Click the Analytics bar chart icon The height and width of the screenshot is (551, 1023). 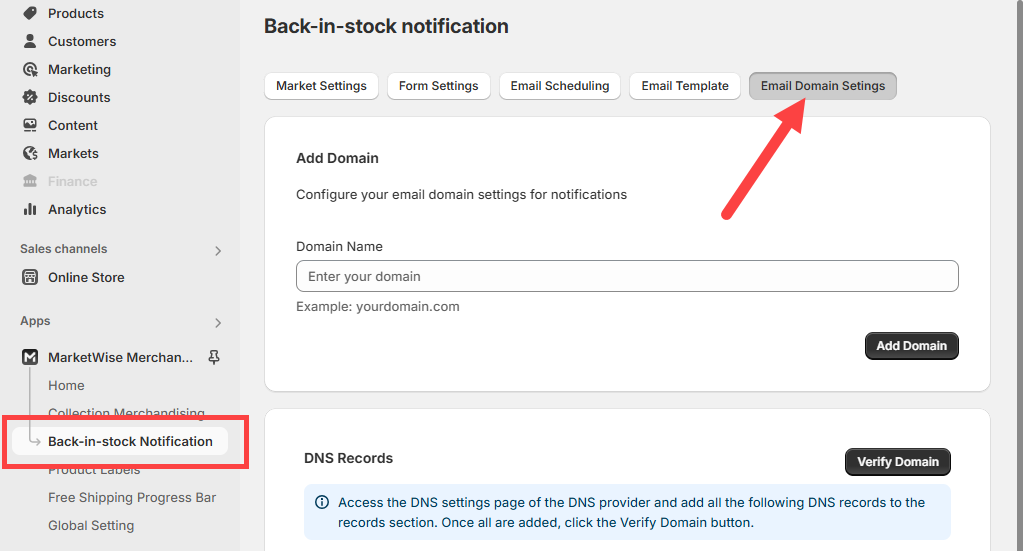[x=30, y=209]
